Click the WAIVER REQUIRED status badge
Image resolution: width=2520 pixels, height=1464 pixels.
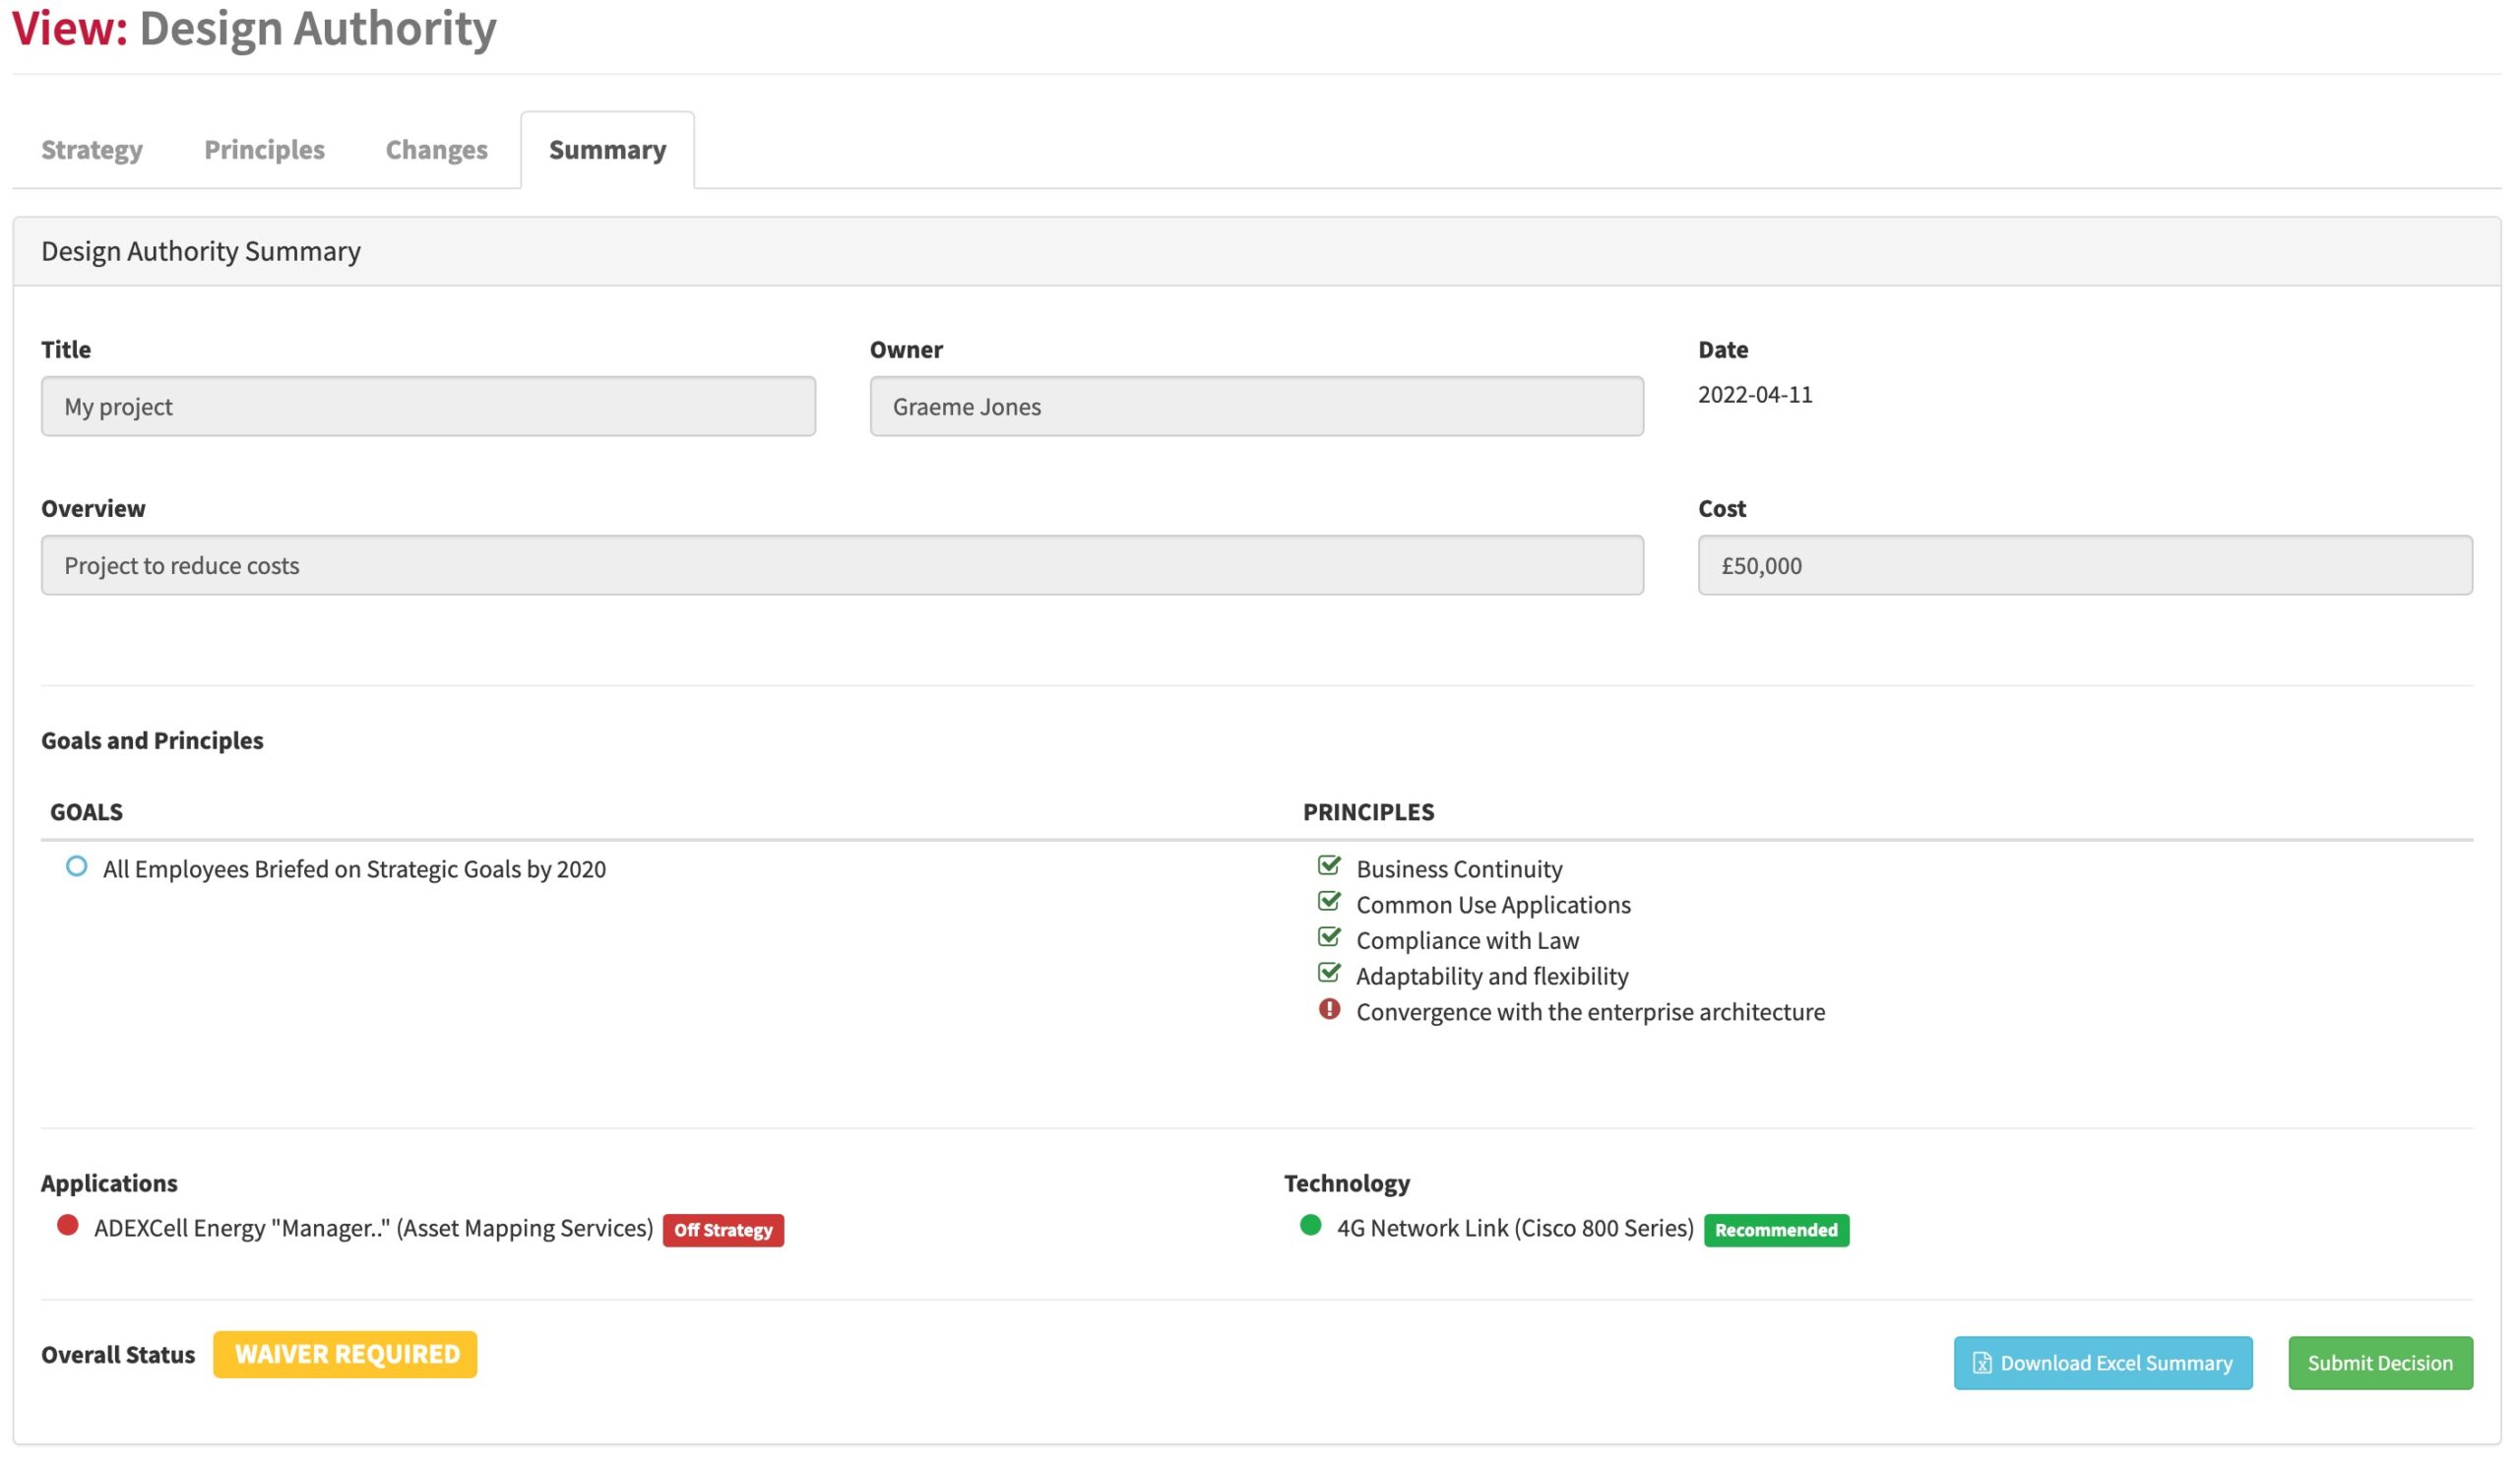346,1354
